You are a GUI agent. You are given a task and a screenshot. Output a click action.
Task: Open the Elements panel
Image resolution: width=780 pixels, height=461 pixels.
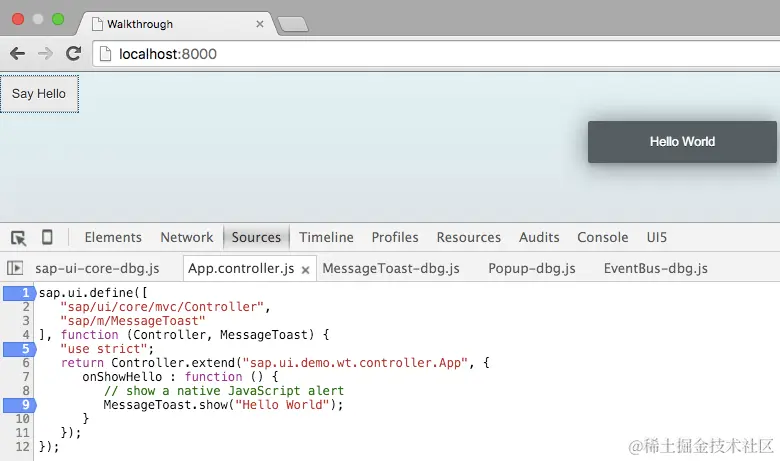click(x=113, y=237)
